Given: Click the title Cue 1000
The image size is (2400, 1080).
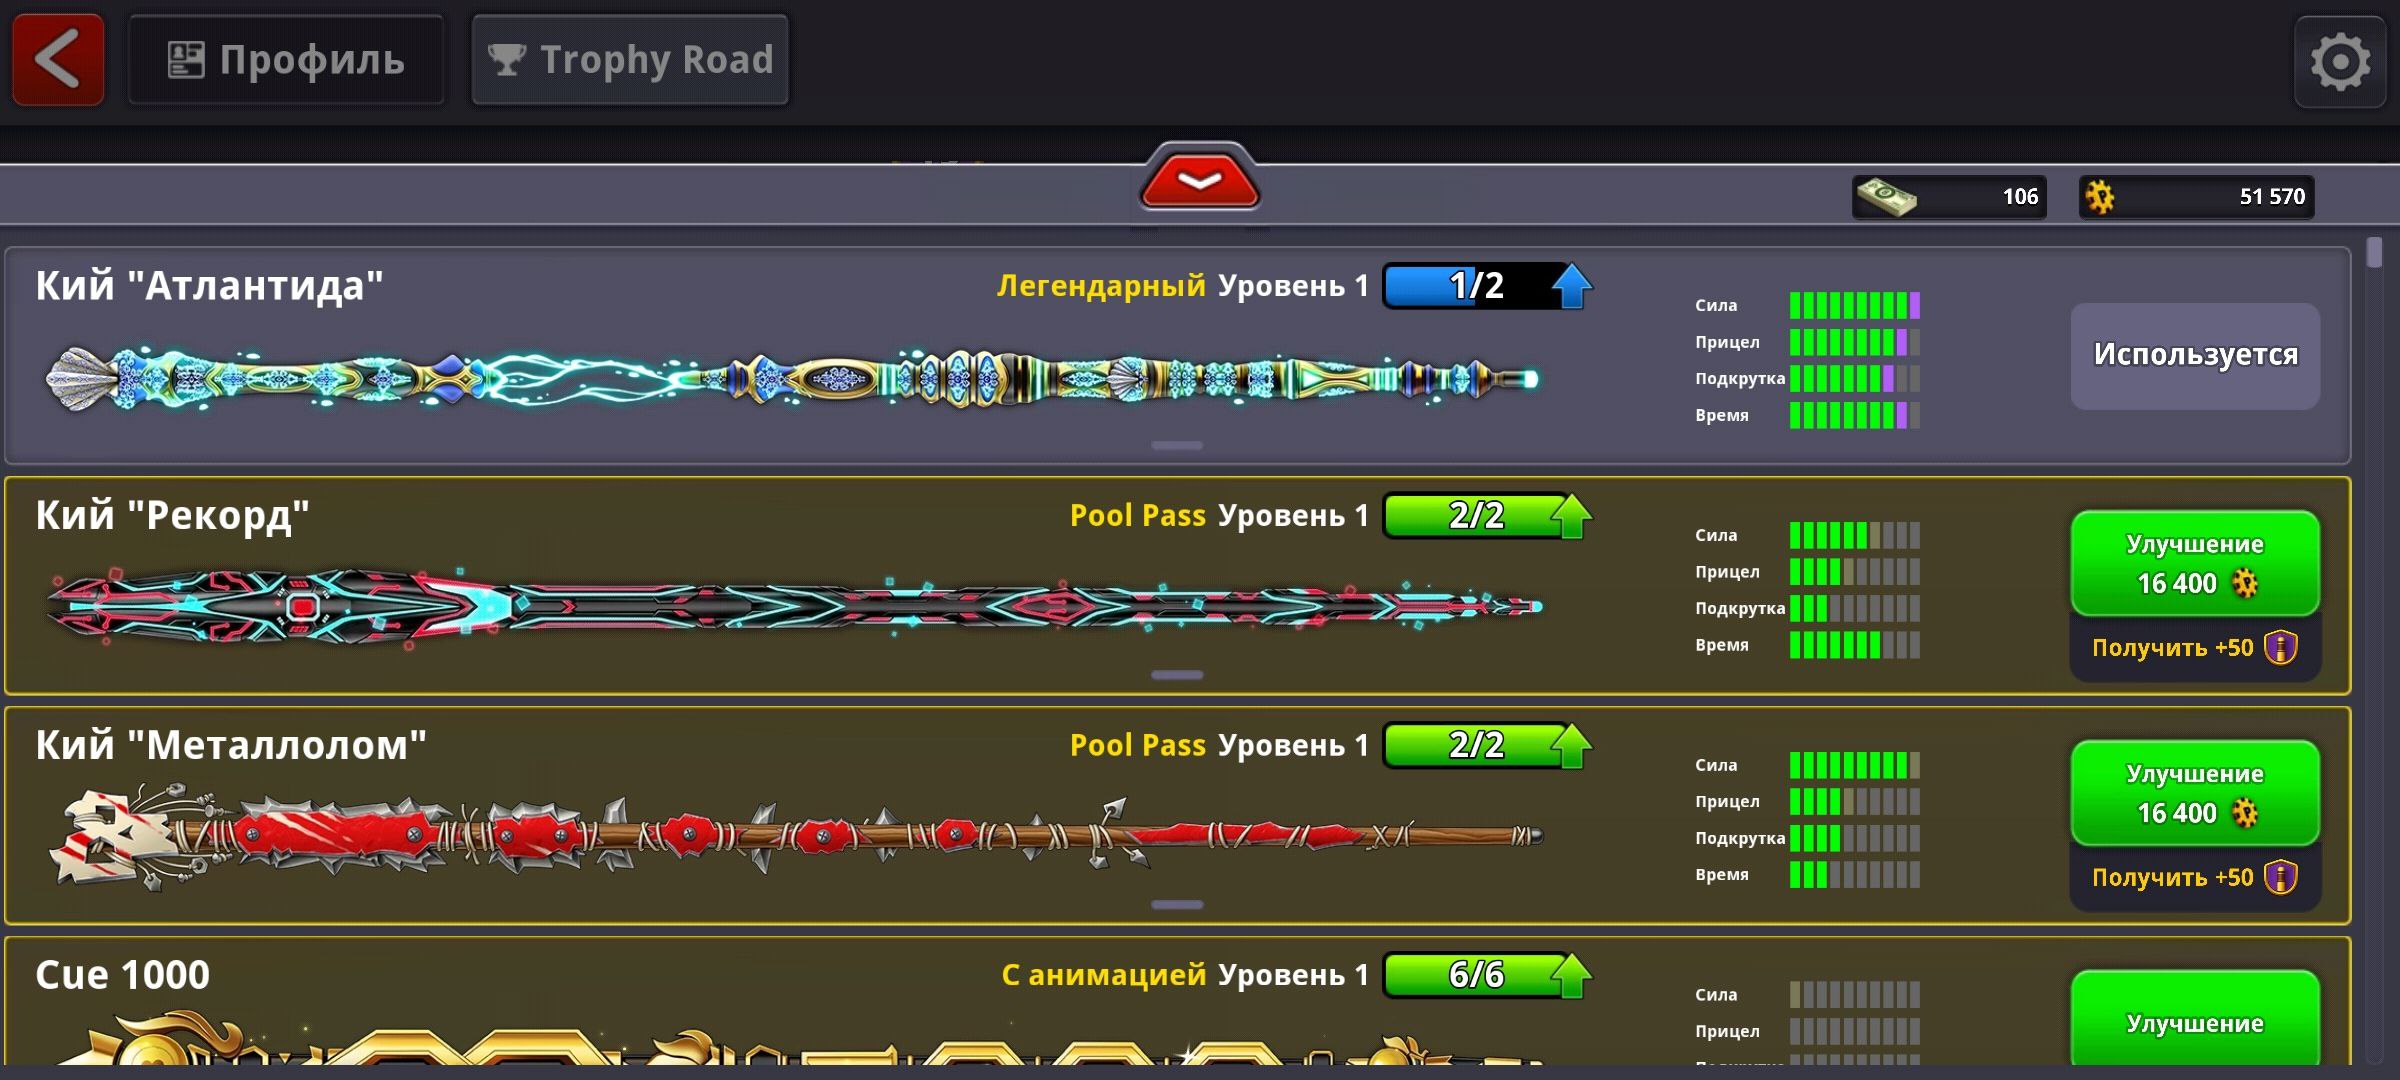Looking at the screenshot, I should click(x=122, y=975).
